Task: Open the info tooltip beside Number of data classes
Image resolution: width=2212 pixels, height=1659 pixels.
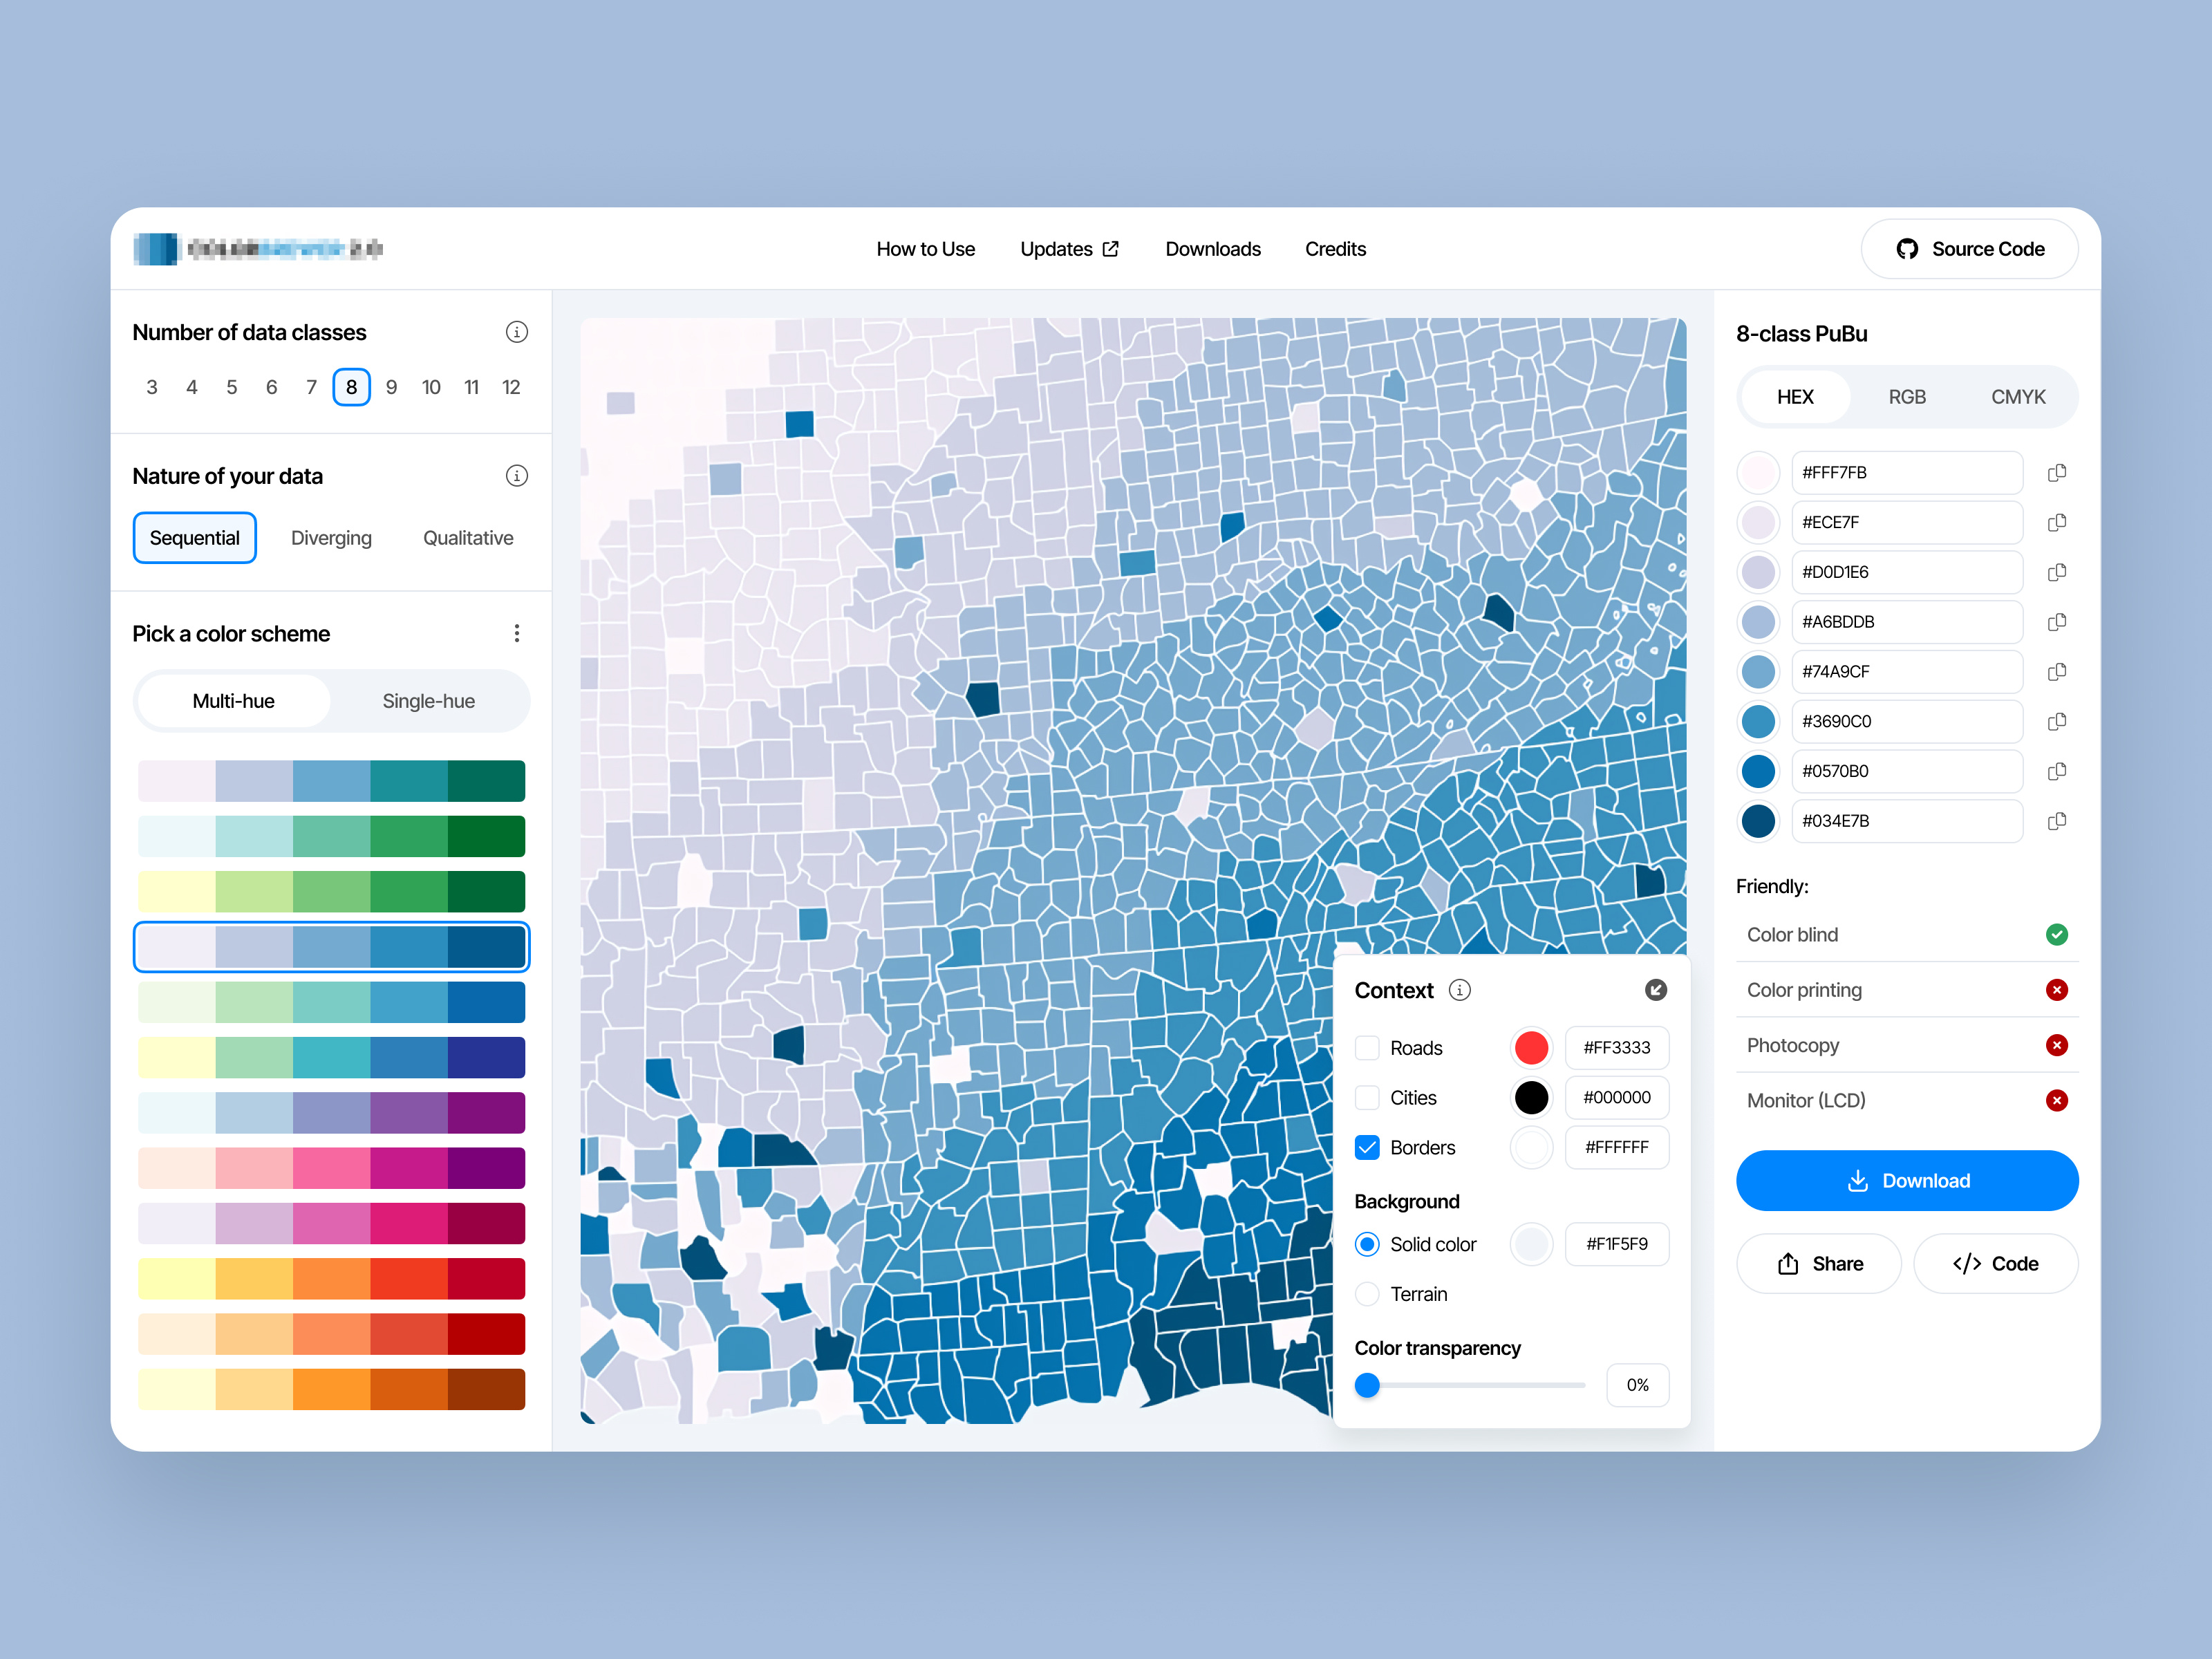Action: click(516, 332)
